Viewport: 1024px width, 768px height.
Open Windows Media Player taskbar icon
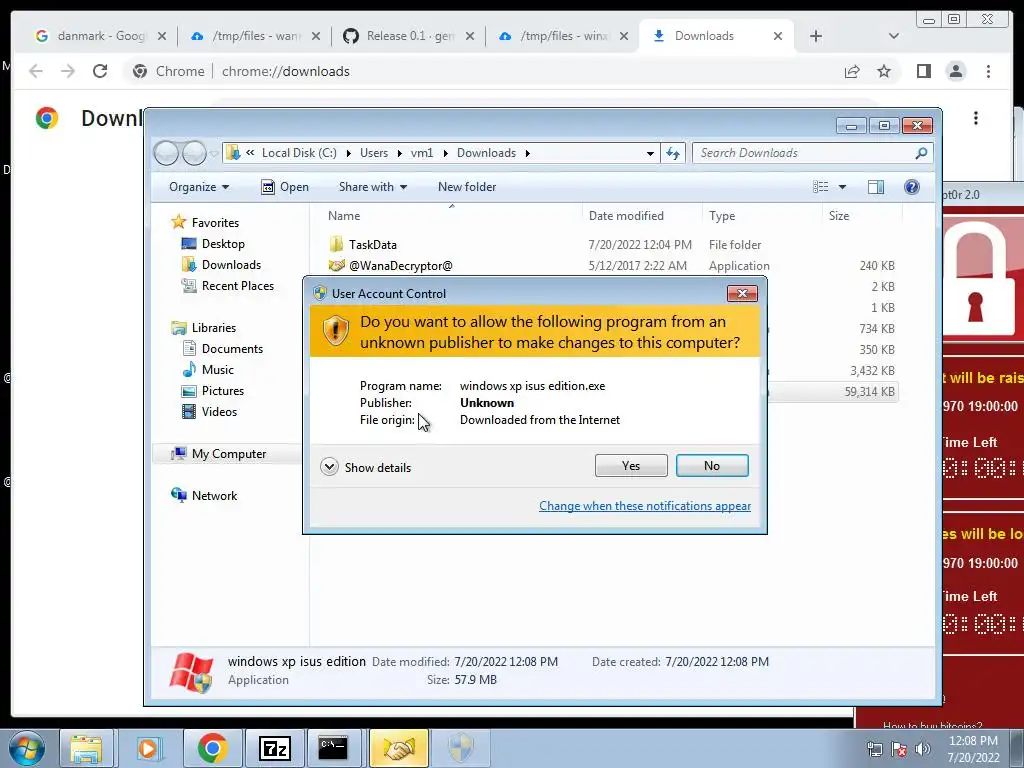tap(148, 748)
